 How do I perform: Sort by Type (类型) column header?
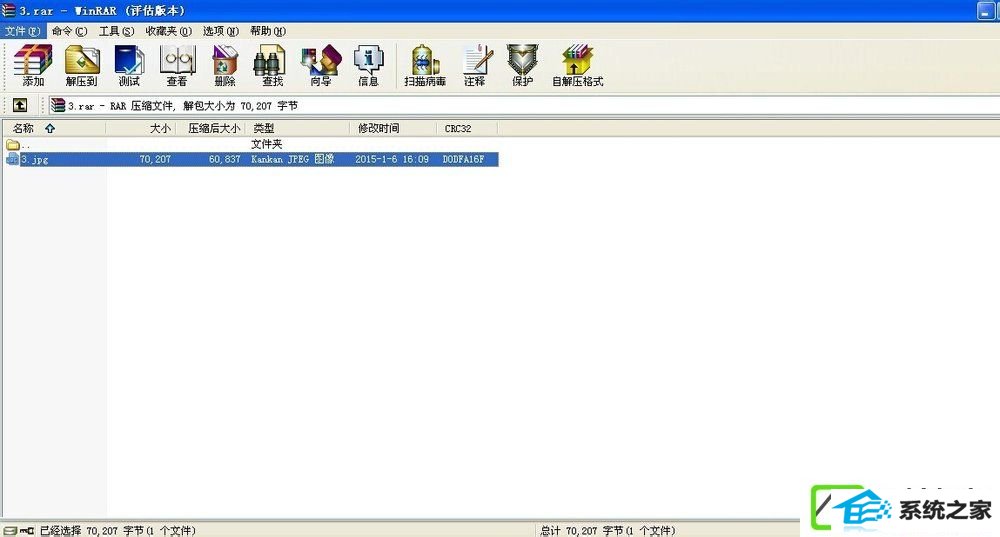[x=298, y=128]
